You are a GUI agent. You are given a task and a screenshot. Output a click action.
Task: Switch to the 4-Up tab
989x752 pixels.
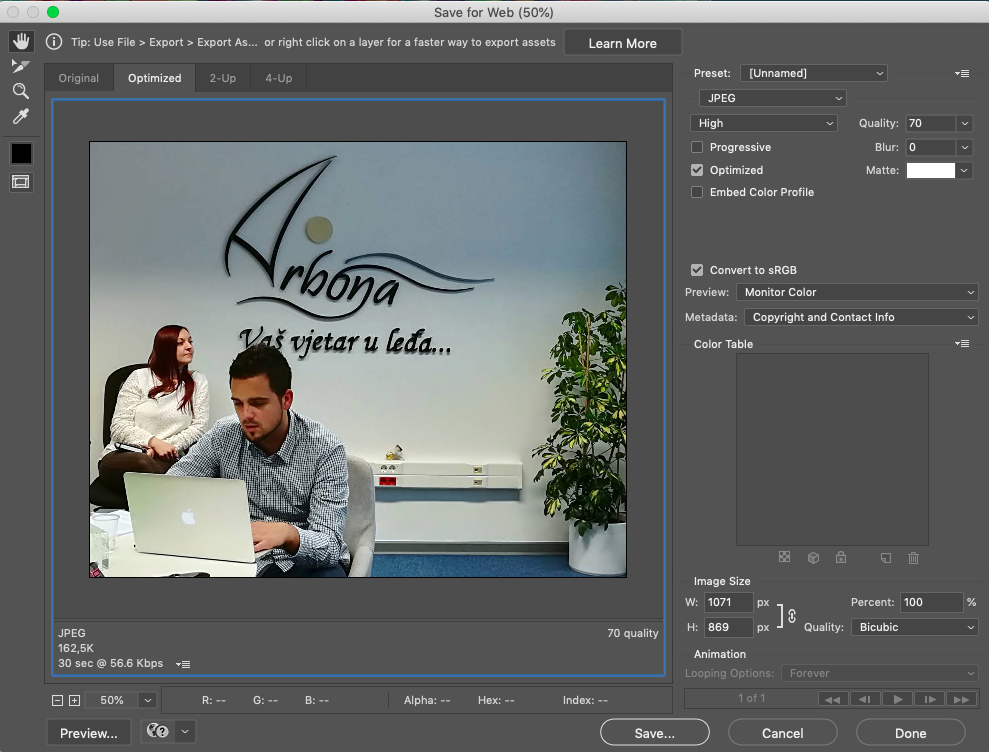tap(278, 78)
